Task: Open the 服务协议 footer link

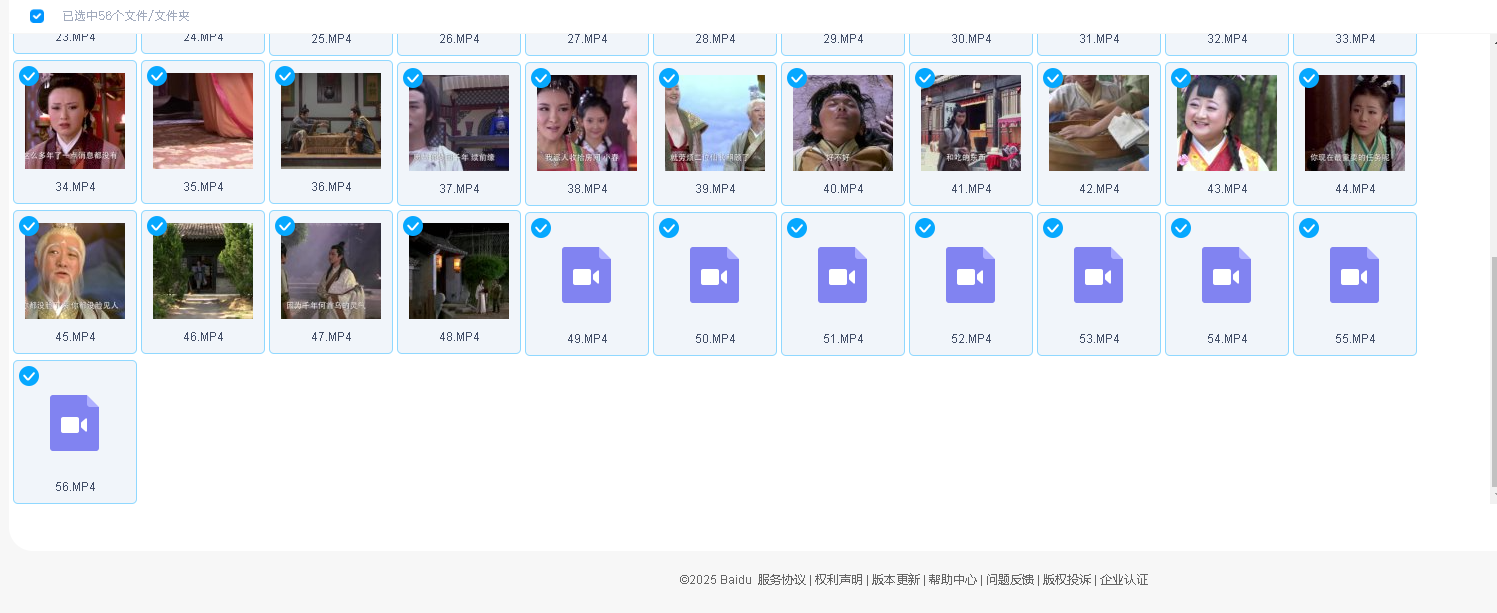Action: (x=781, y=580)
